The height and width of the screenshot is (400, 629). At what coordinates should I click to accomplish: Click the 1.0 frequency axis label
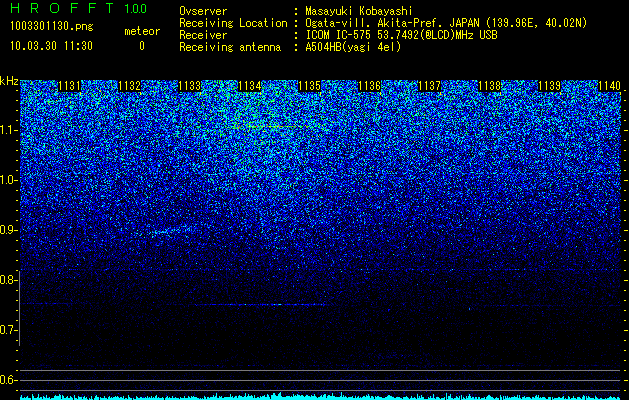tap(7, 180)
